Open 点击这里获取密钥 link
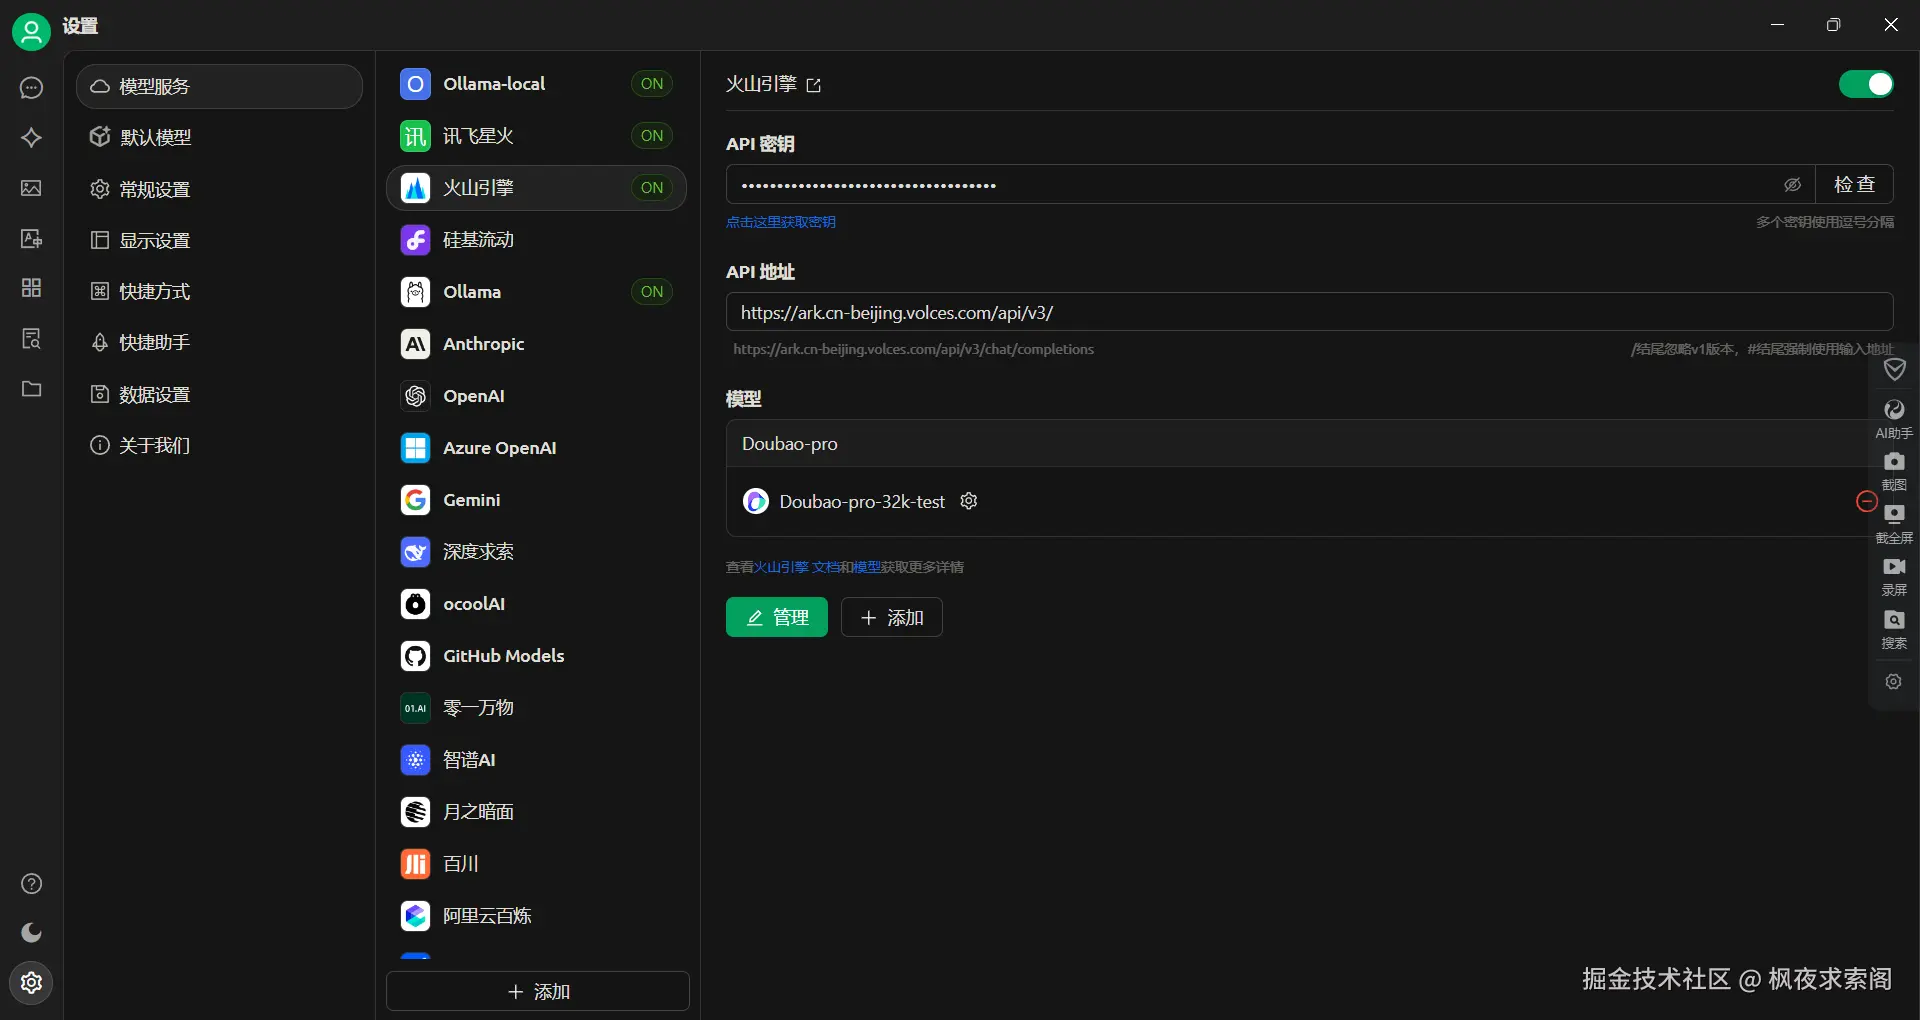The image size is (1920, 1020). [781, 222]
